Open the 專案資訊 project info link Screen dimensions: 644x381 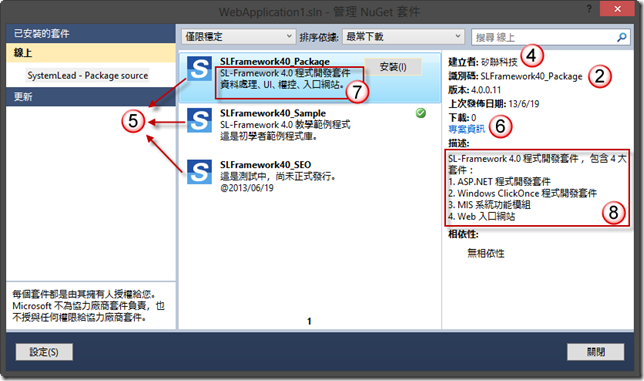[x=467, y=129]
